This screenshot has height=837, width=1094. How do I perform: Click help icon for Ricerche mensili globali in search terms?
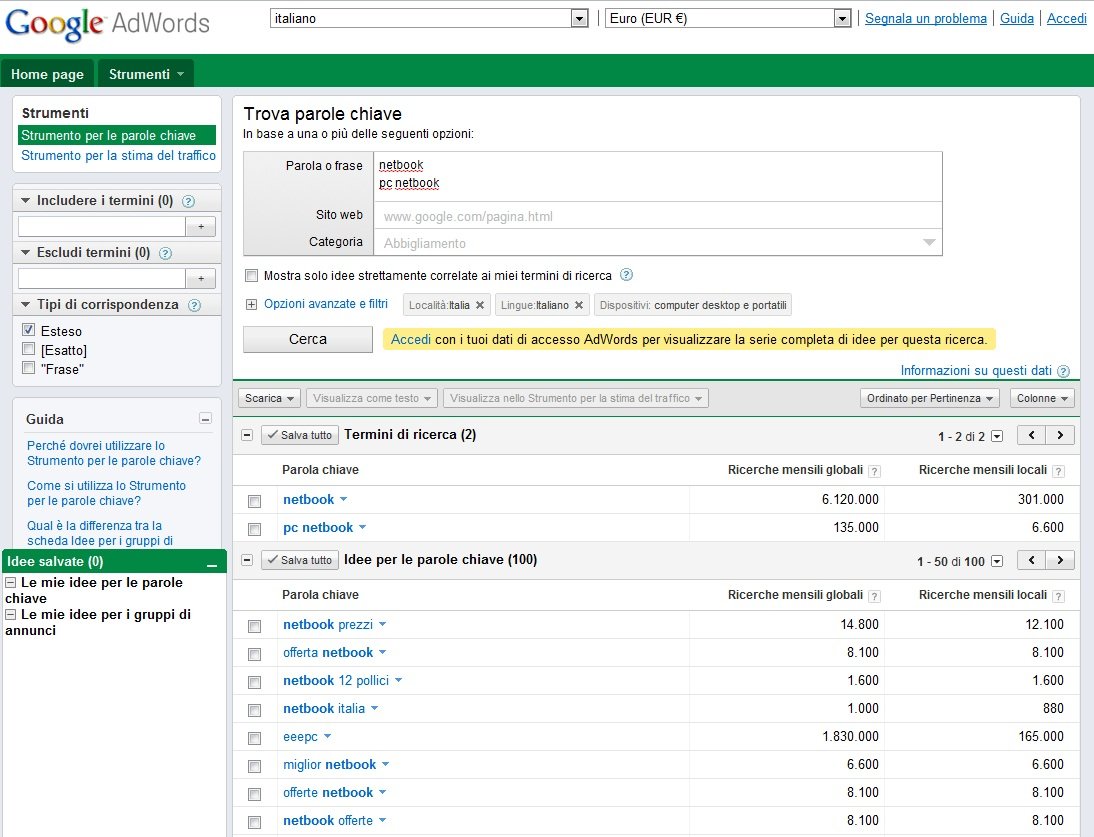(874, 472)
